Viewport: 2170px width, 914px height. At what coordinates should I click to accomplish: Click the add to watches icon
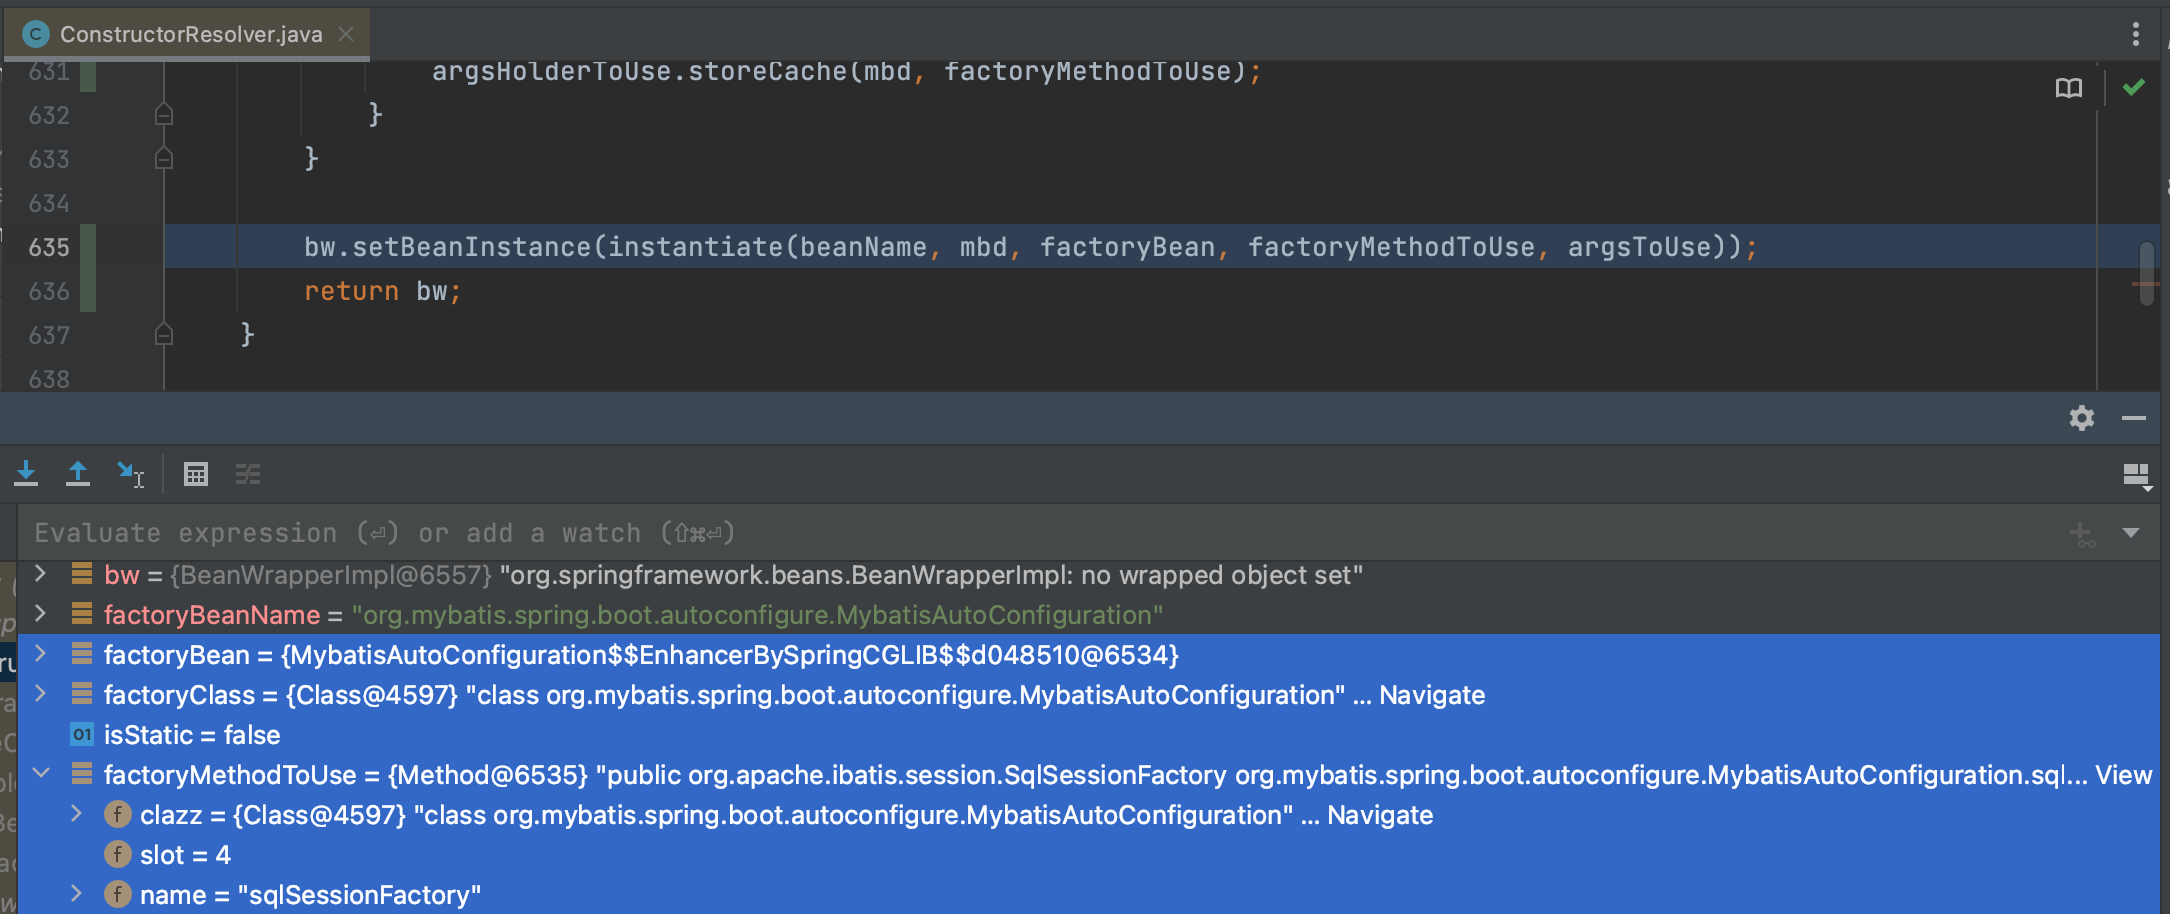[x=2082, y=534]
